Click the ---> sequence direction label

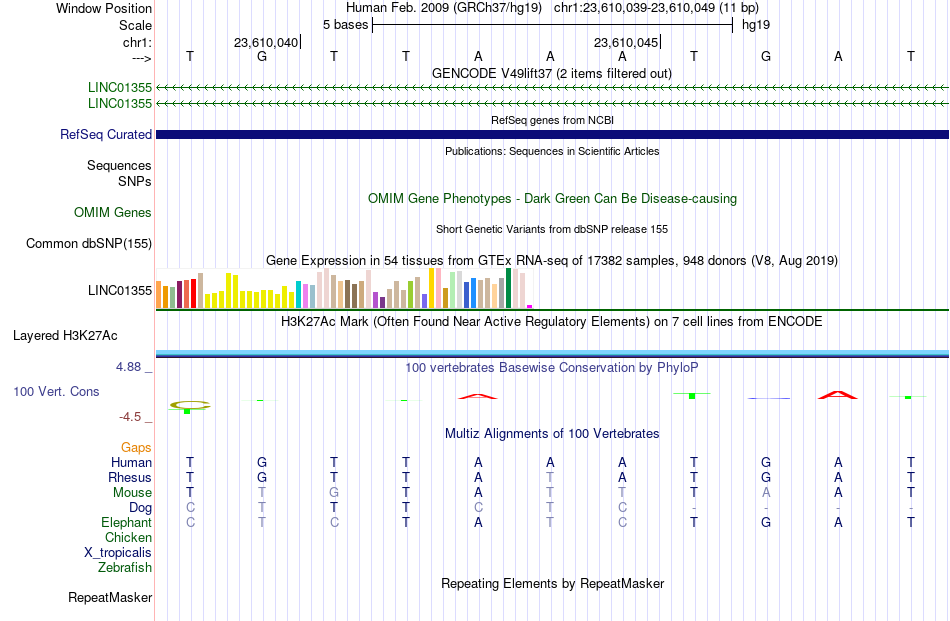141,58
